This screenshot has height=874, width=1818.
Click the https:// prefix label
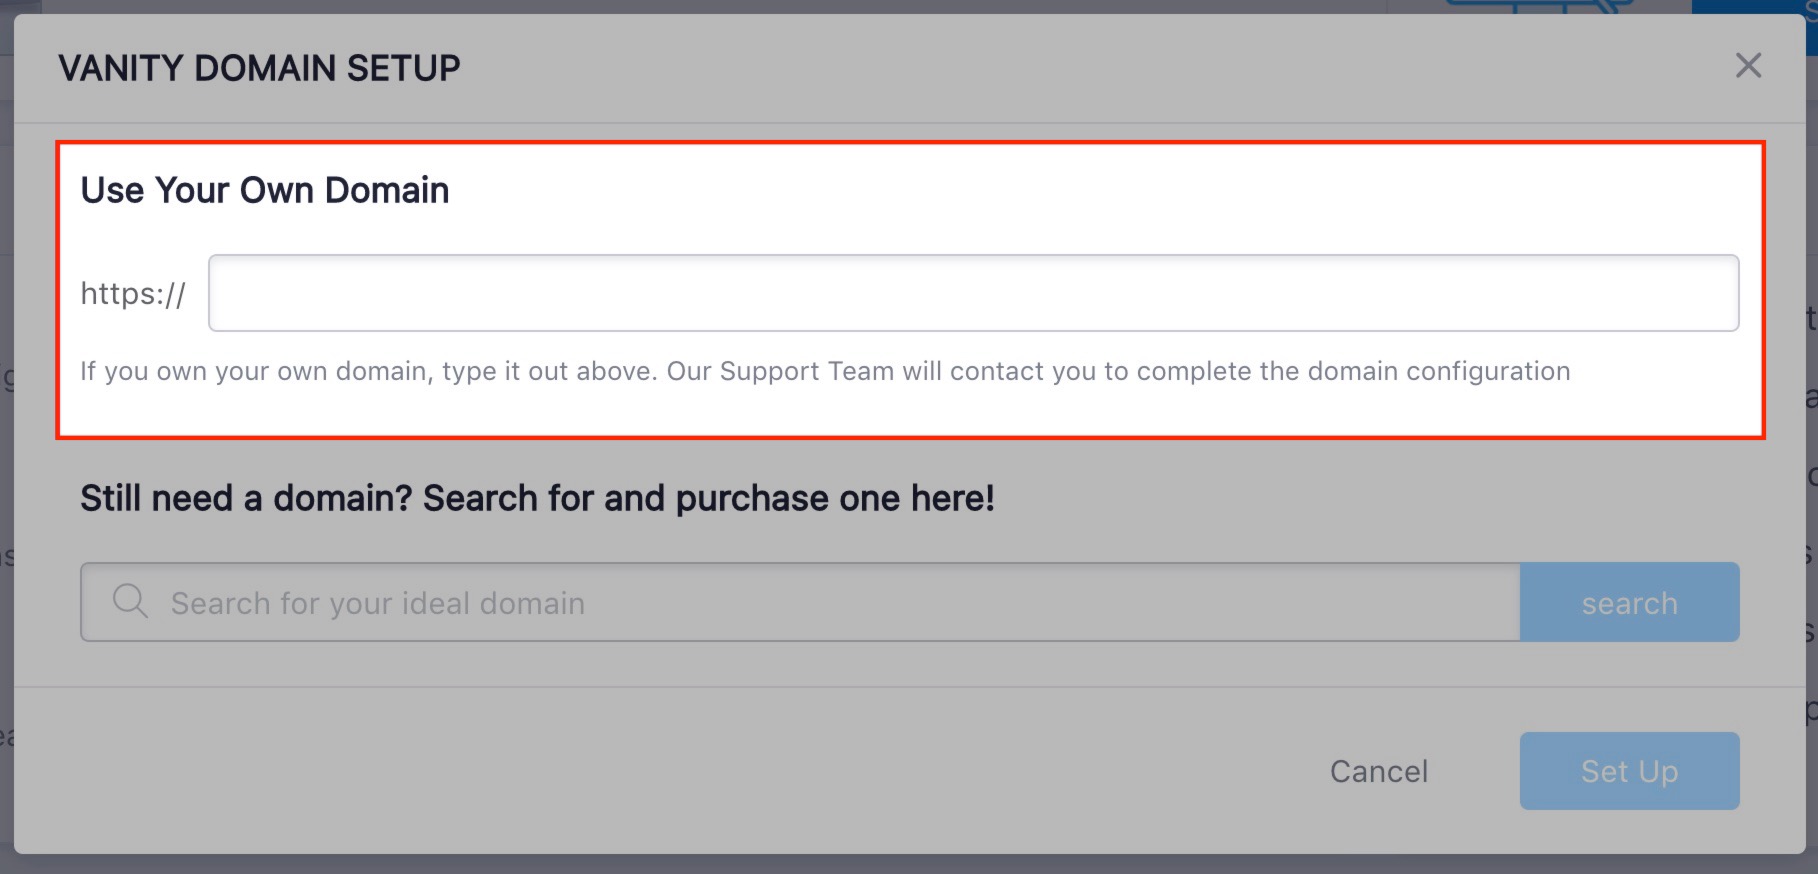133,294
